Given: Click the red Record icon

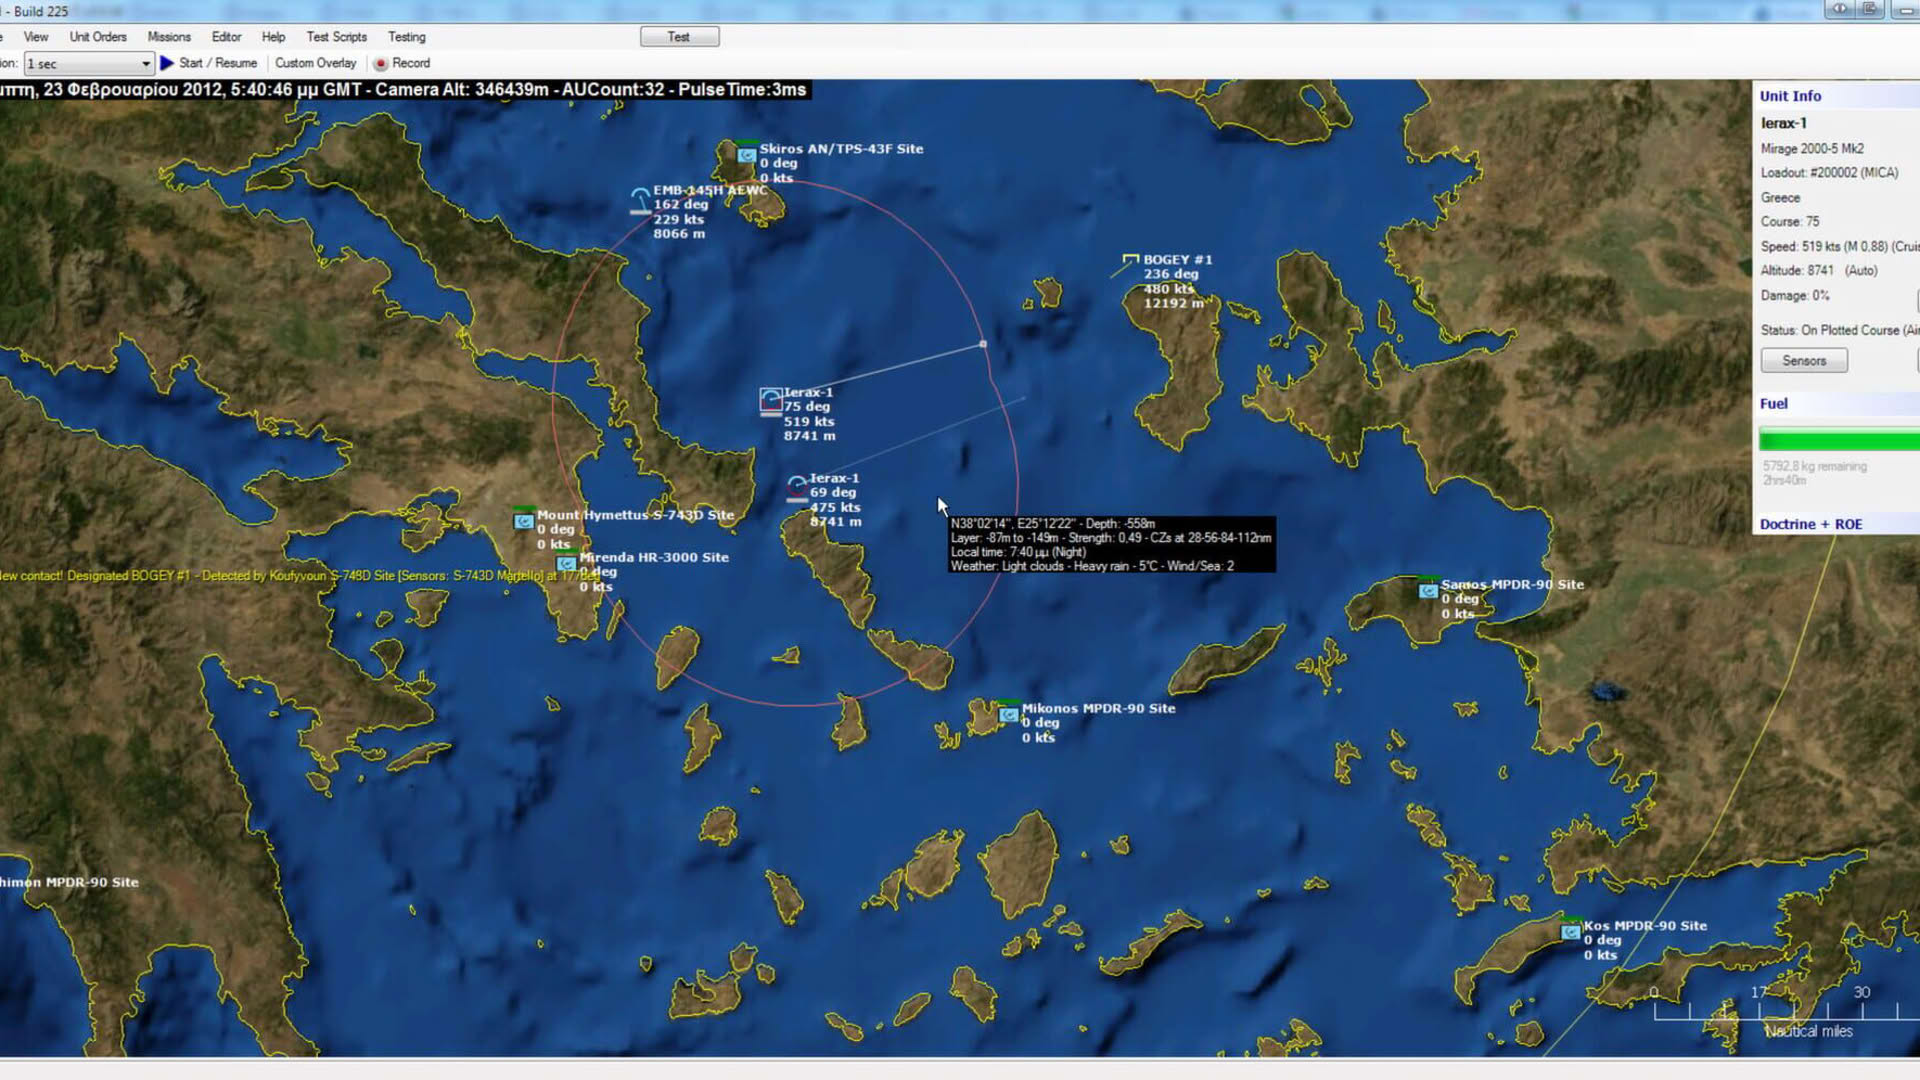Looking at the screenshot, I should coord(380,63).
